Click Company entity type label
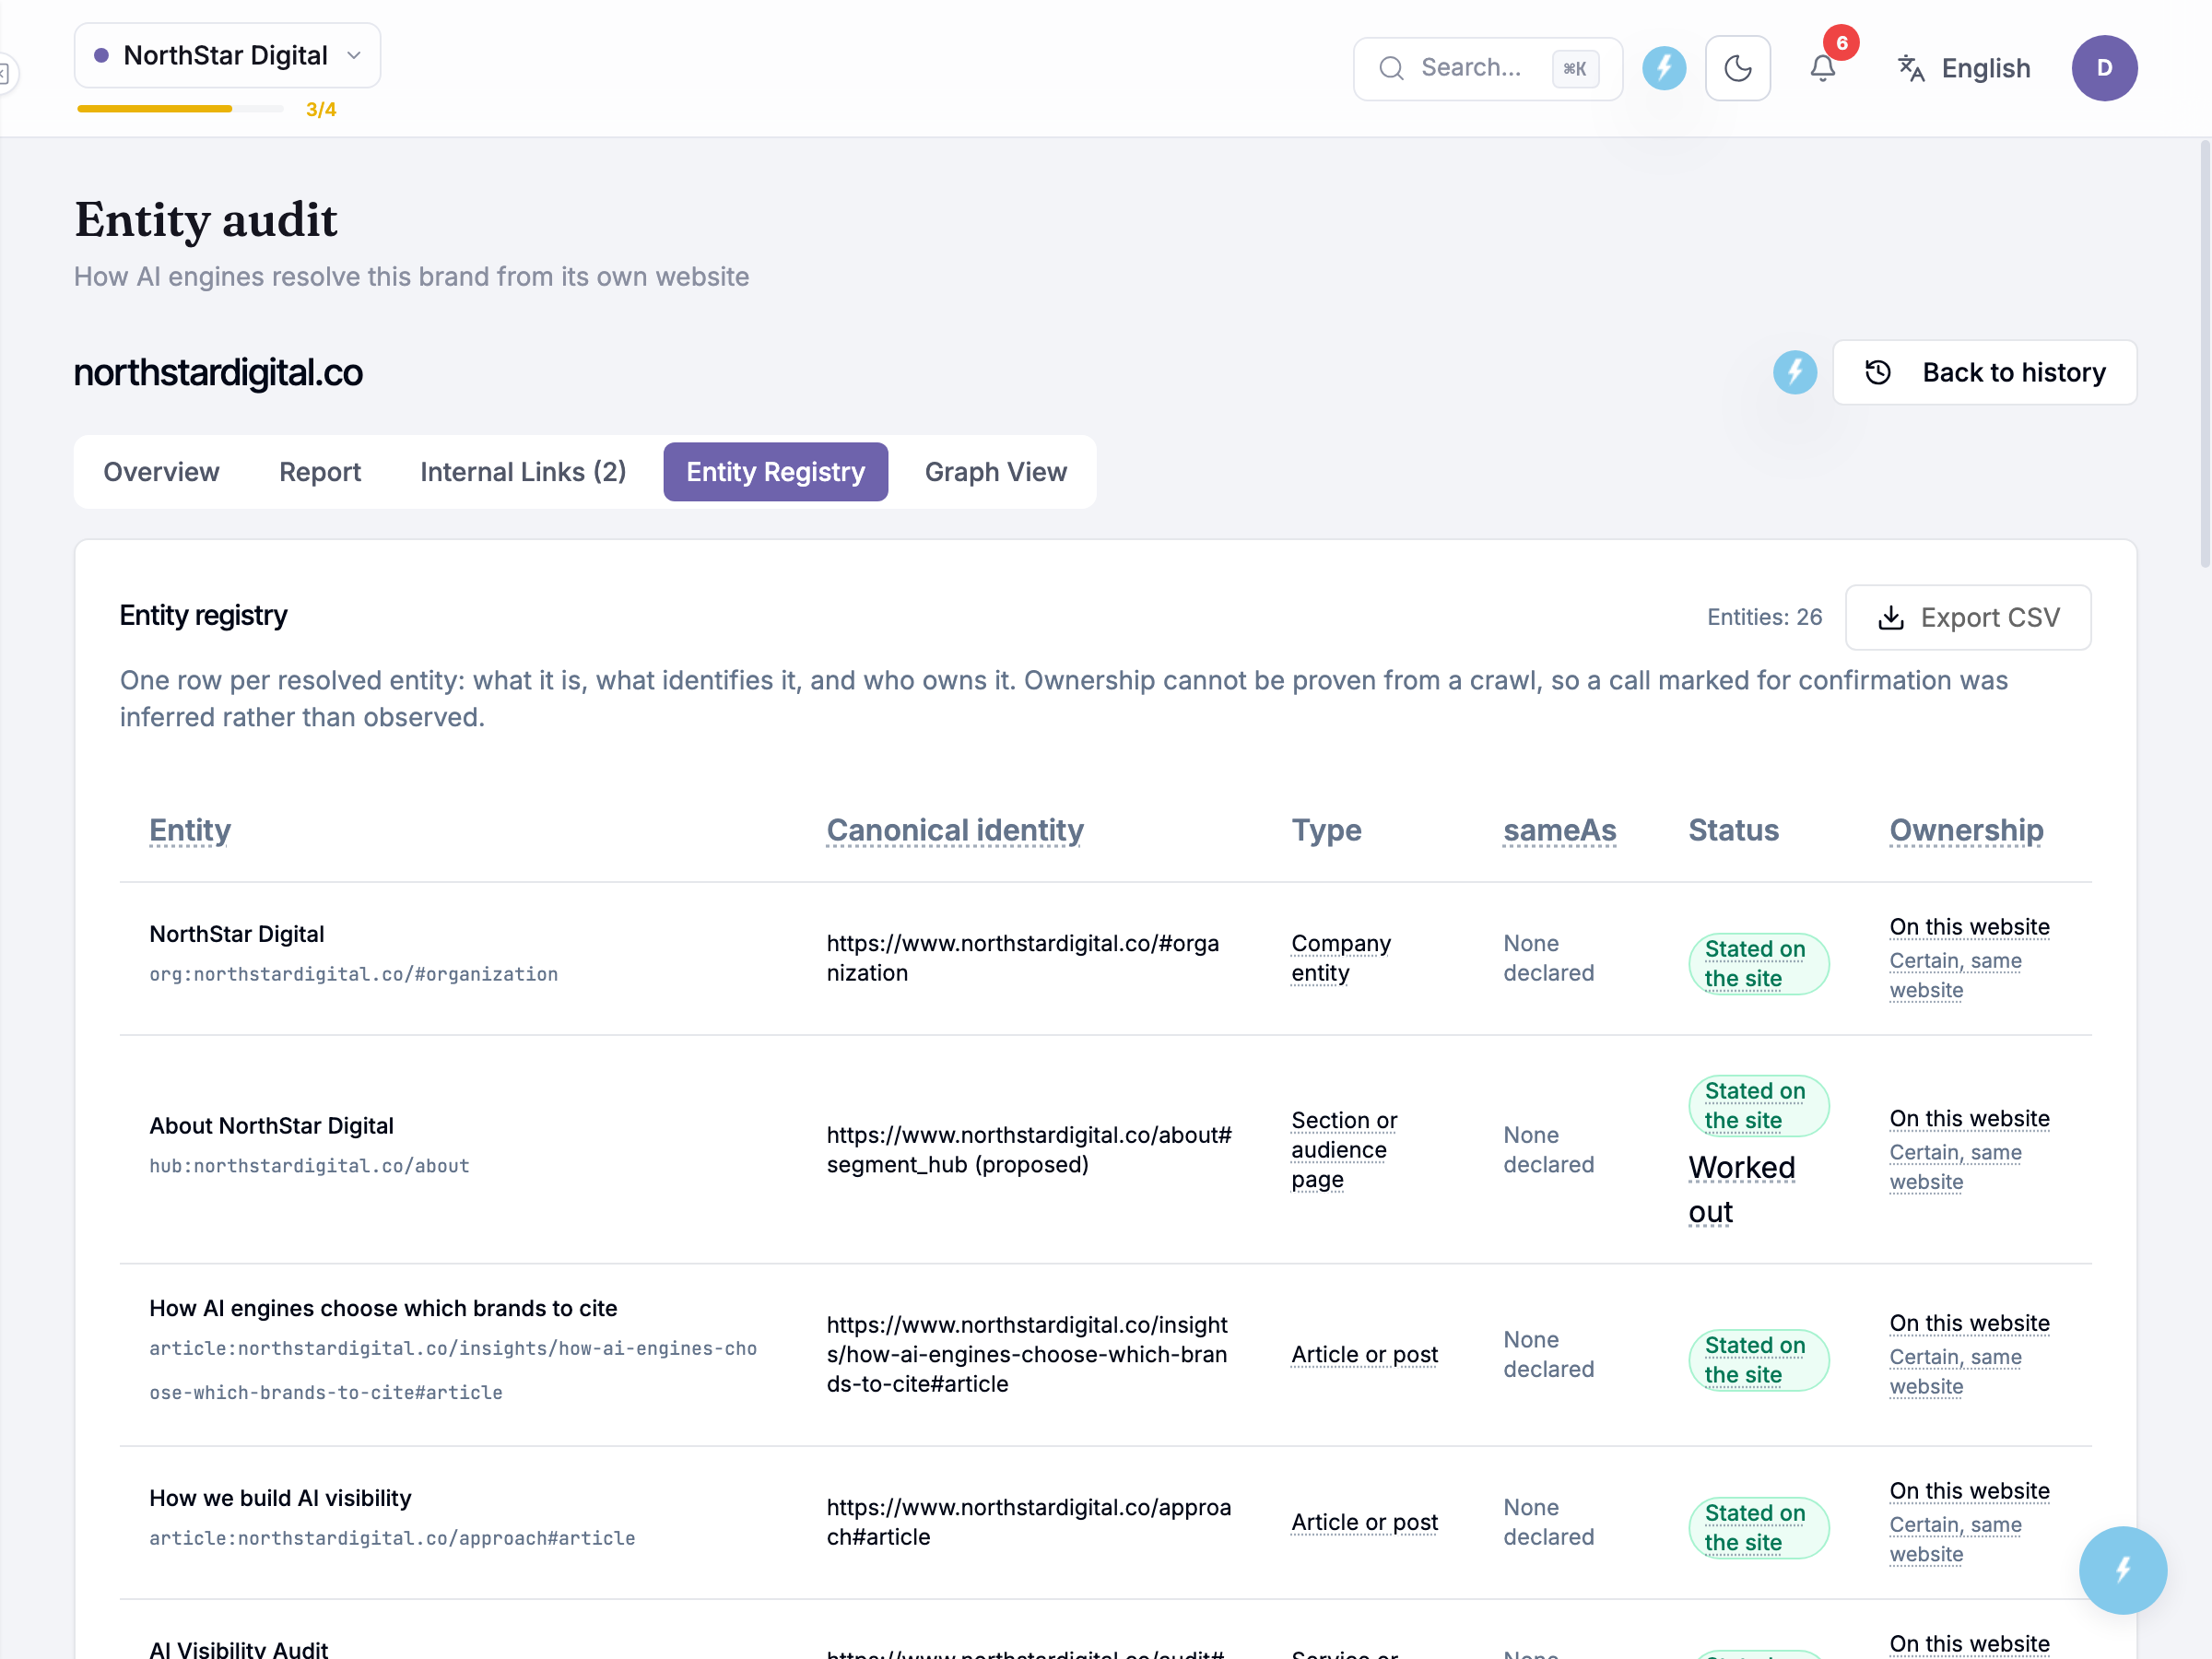The height and width of the screenshot is (1659, 2212). point(1340,957)
